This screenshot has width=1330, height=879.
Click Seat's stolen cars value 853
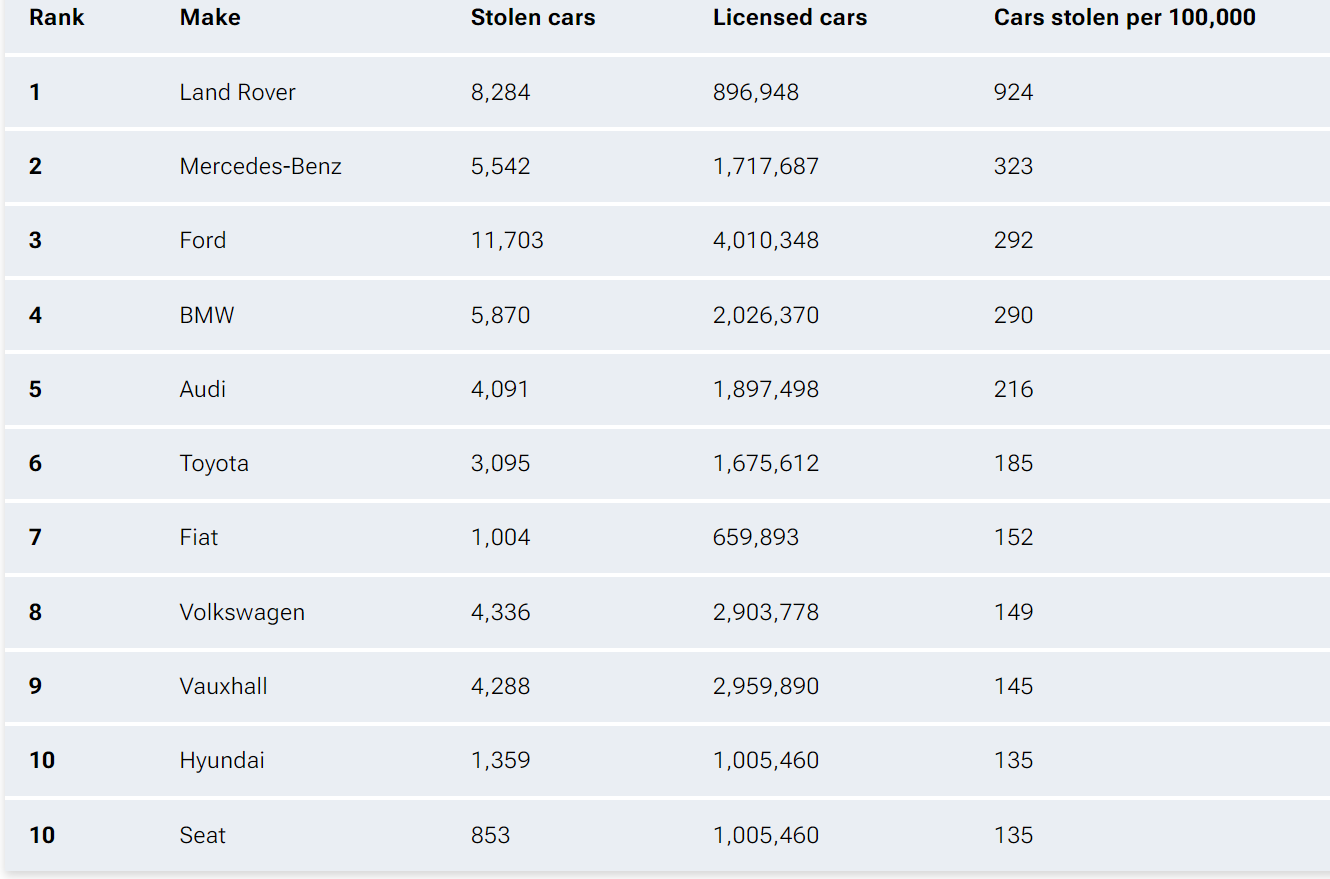point(490,835)
